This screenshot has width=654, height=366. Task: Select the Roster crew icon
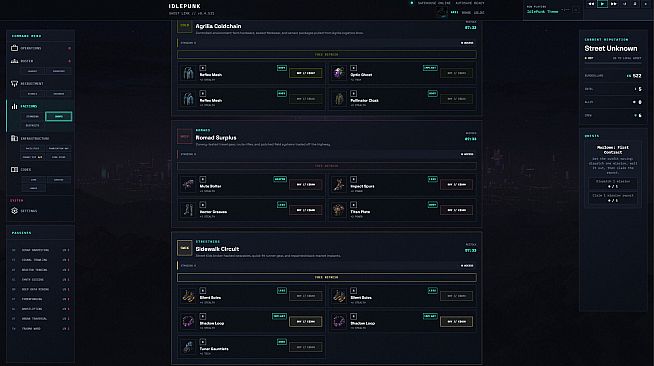(14, 61)
